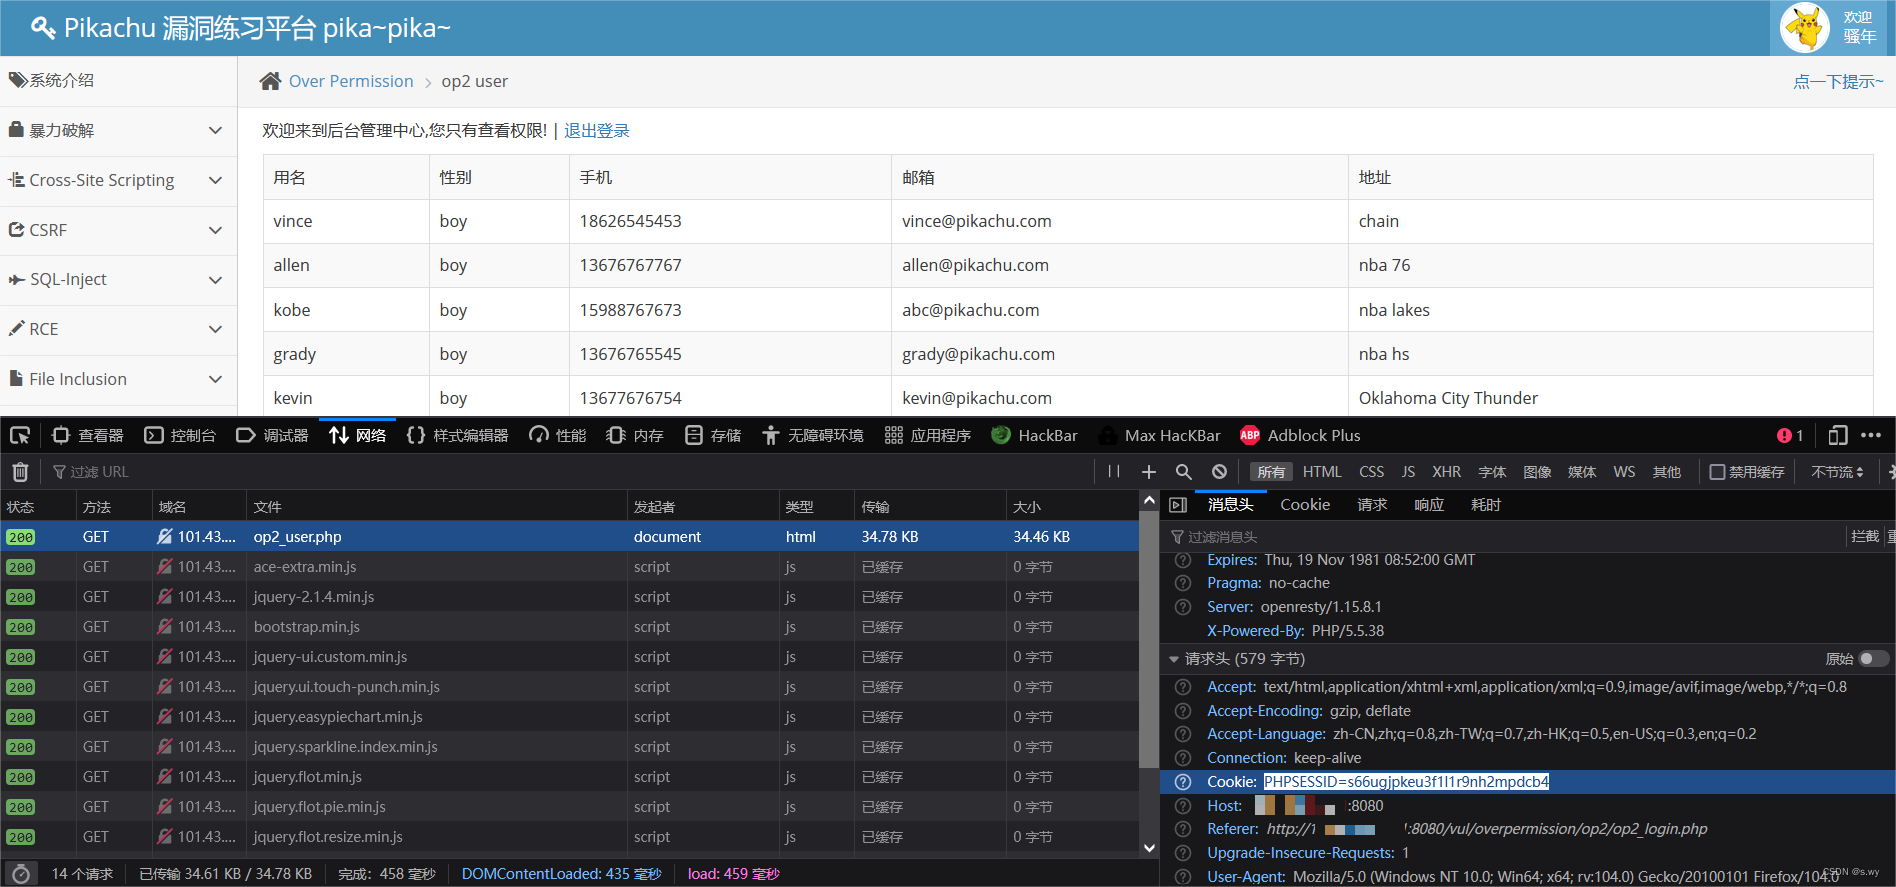Image resolution: width=1896 pixels, height=887 pixels.
Task: Expand the SQL-Inject sidebar menu
Action: tap(118, 280)
